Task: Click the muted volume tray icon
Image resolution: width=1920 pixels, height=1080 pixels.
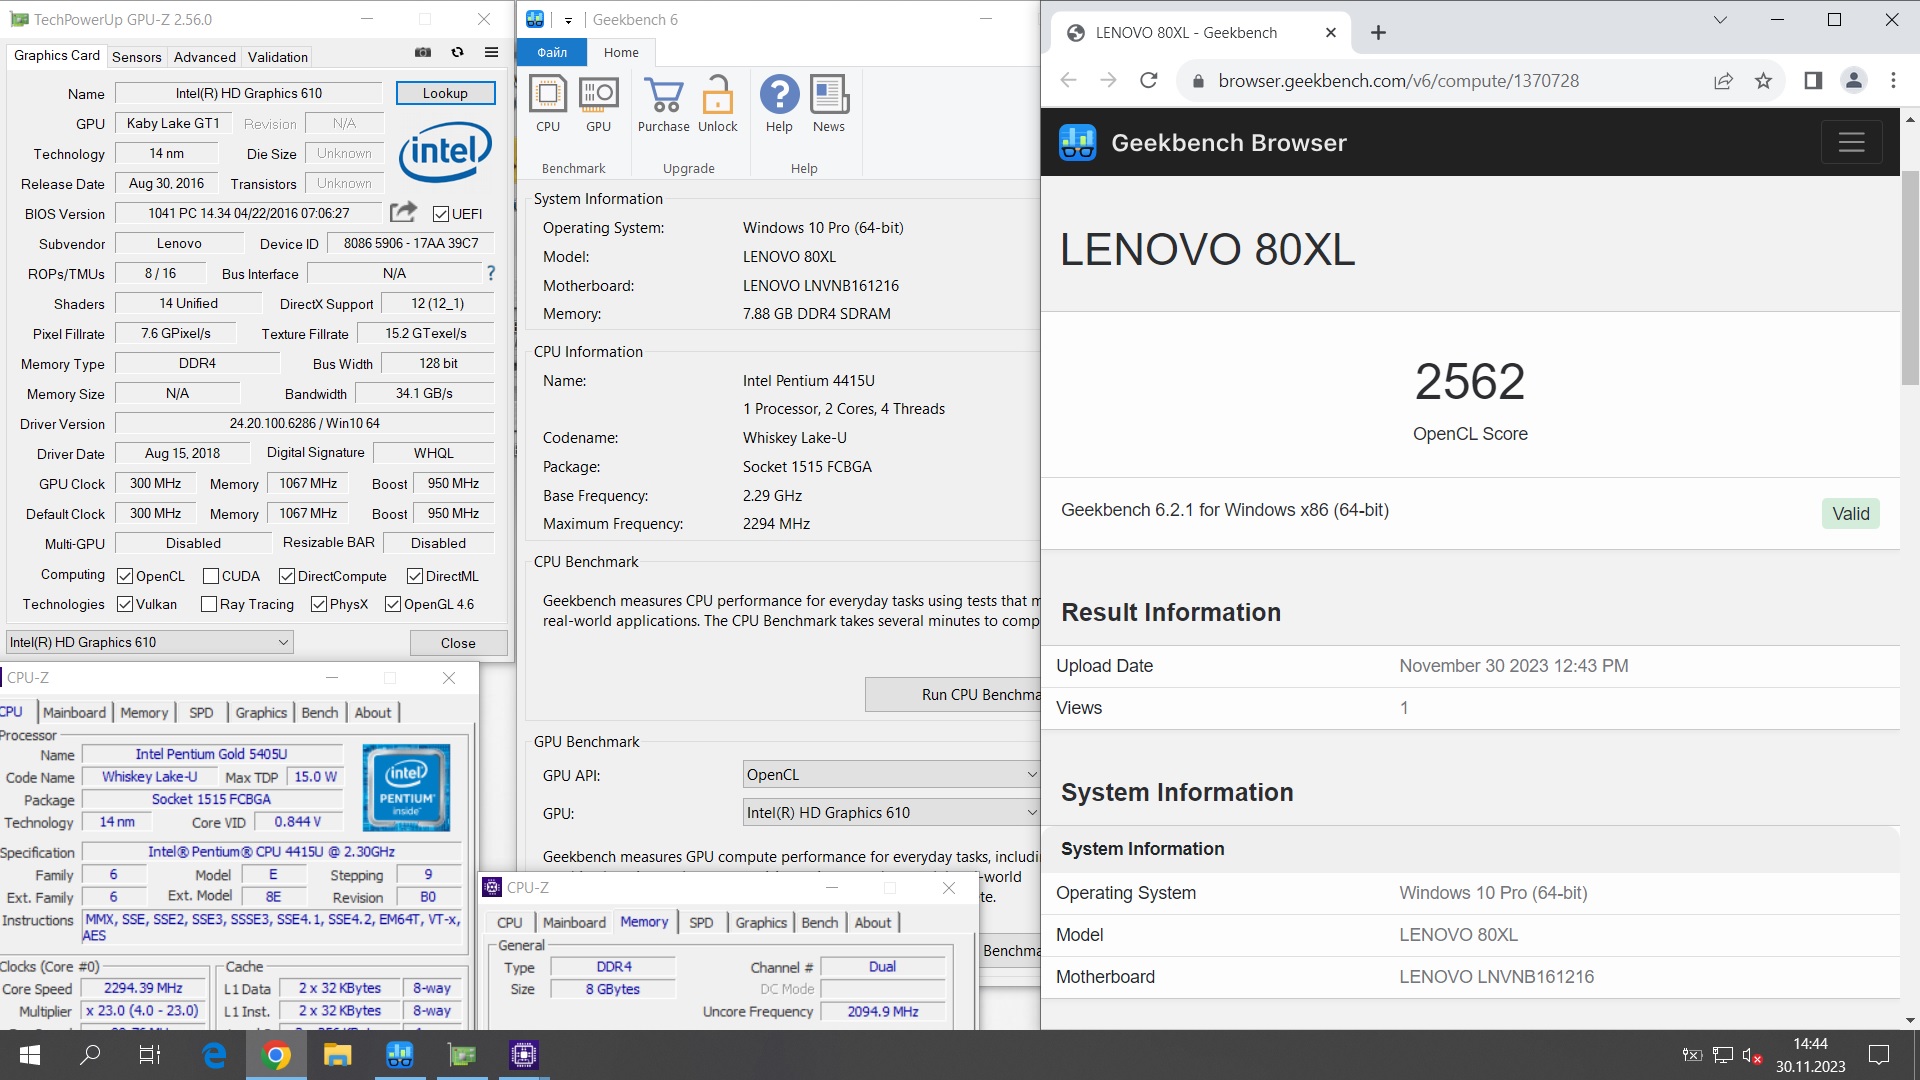Action: [x=1751, y=1055]
